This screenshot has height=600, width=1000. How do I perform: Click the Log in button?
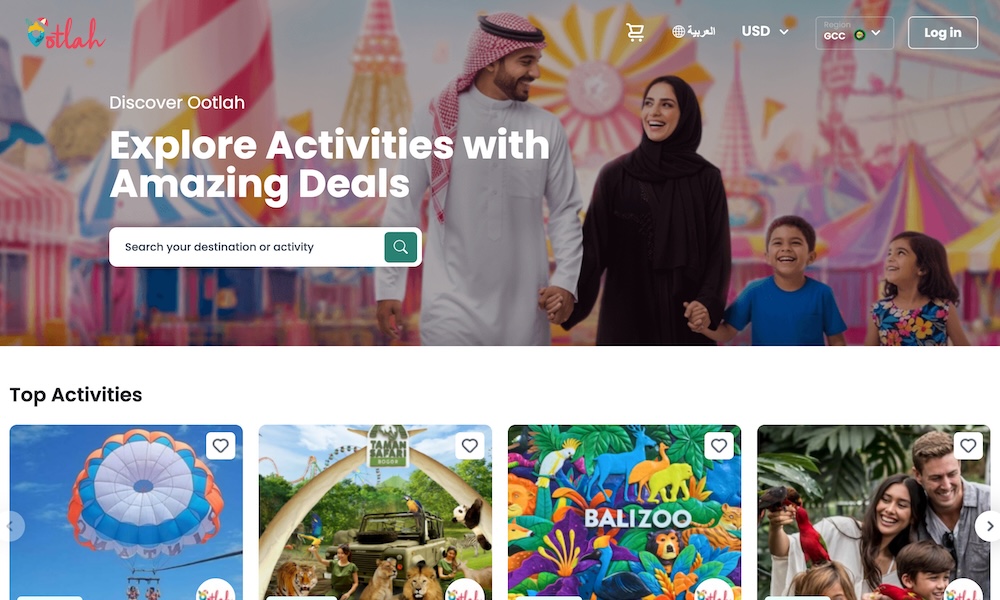pyautogui.click(x=943, y=33)
